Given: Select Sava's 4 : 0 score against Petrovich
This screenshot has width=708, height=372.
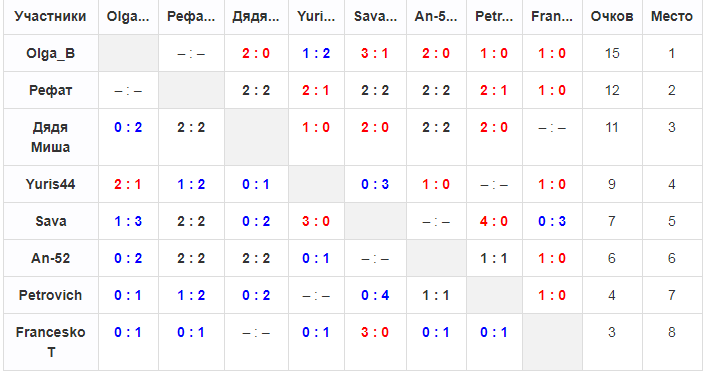Looking at the screenshot, I should (494, 221).
